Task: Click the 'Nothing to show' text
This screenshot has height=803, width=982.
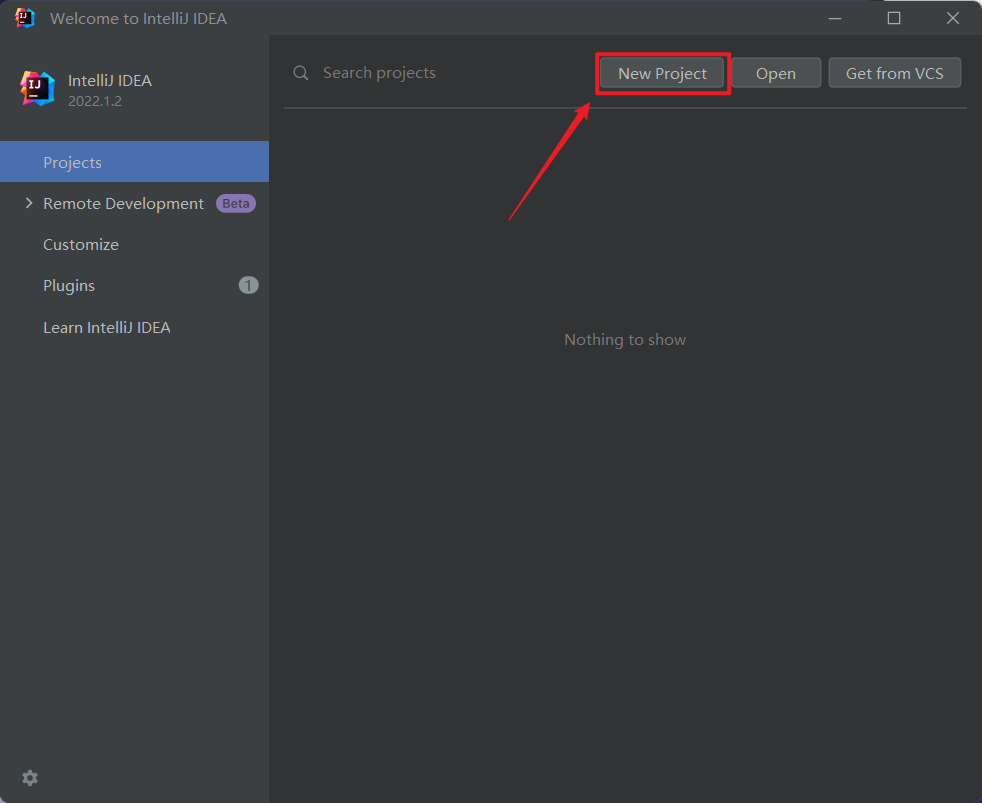Action: [625, 339]
